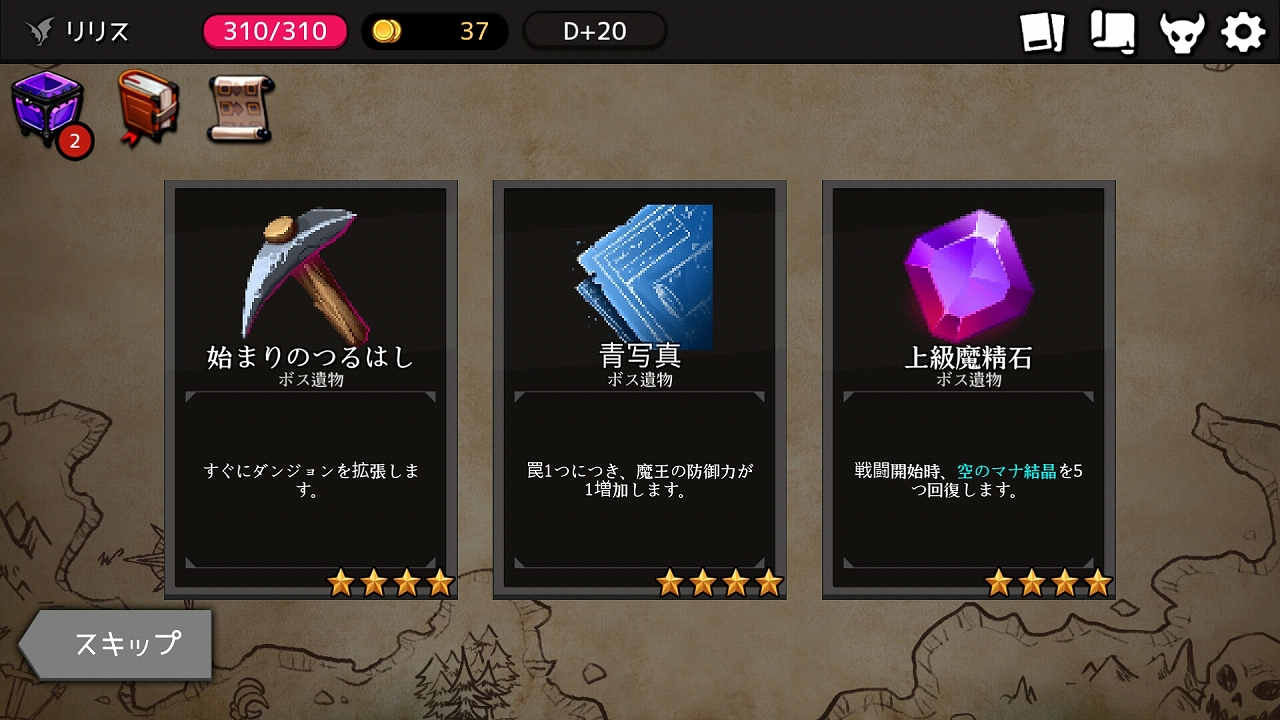Click the gold coin counter showing 37
Image resolution: width=1280 pixels, height=720 pixels.
pos(435,31)
